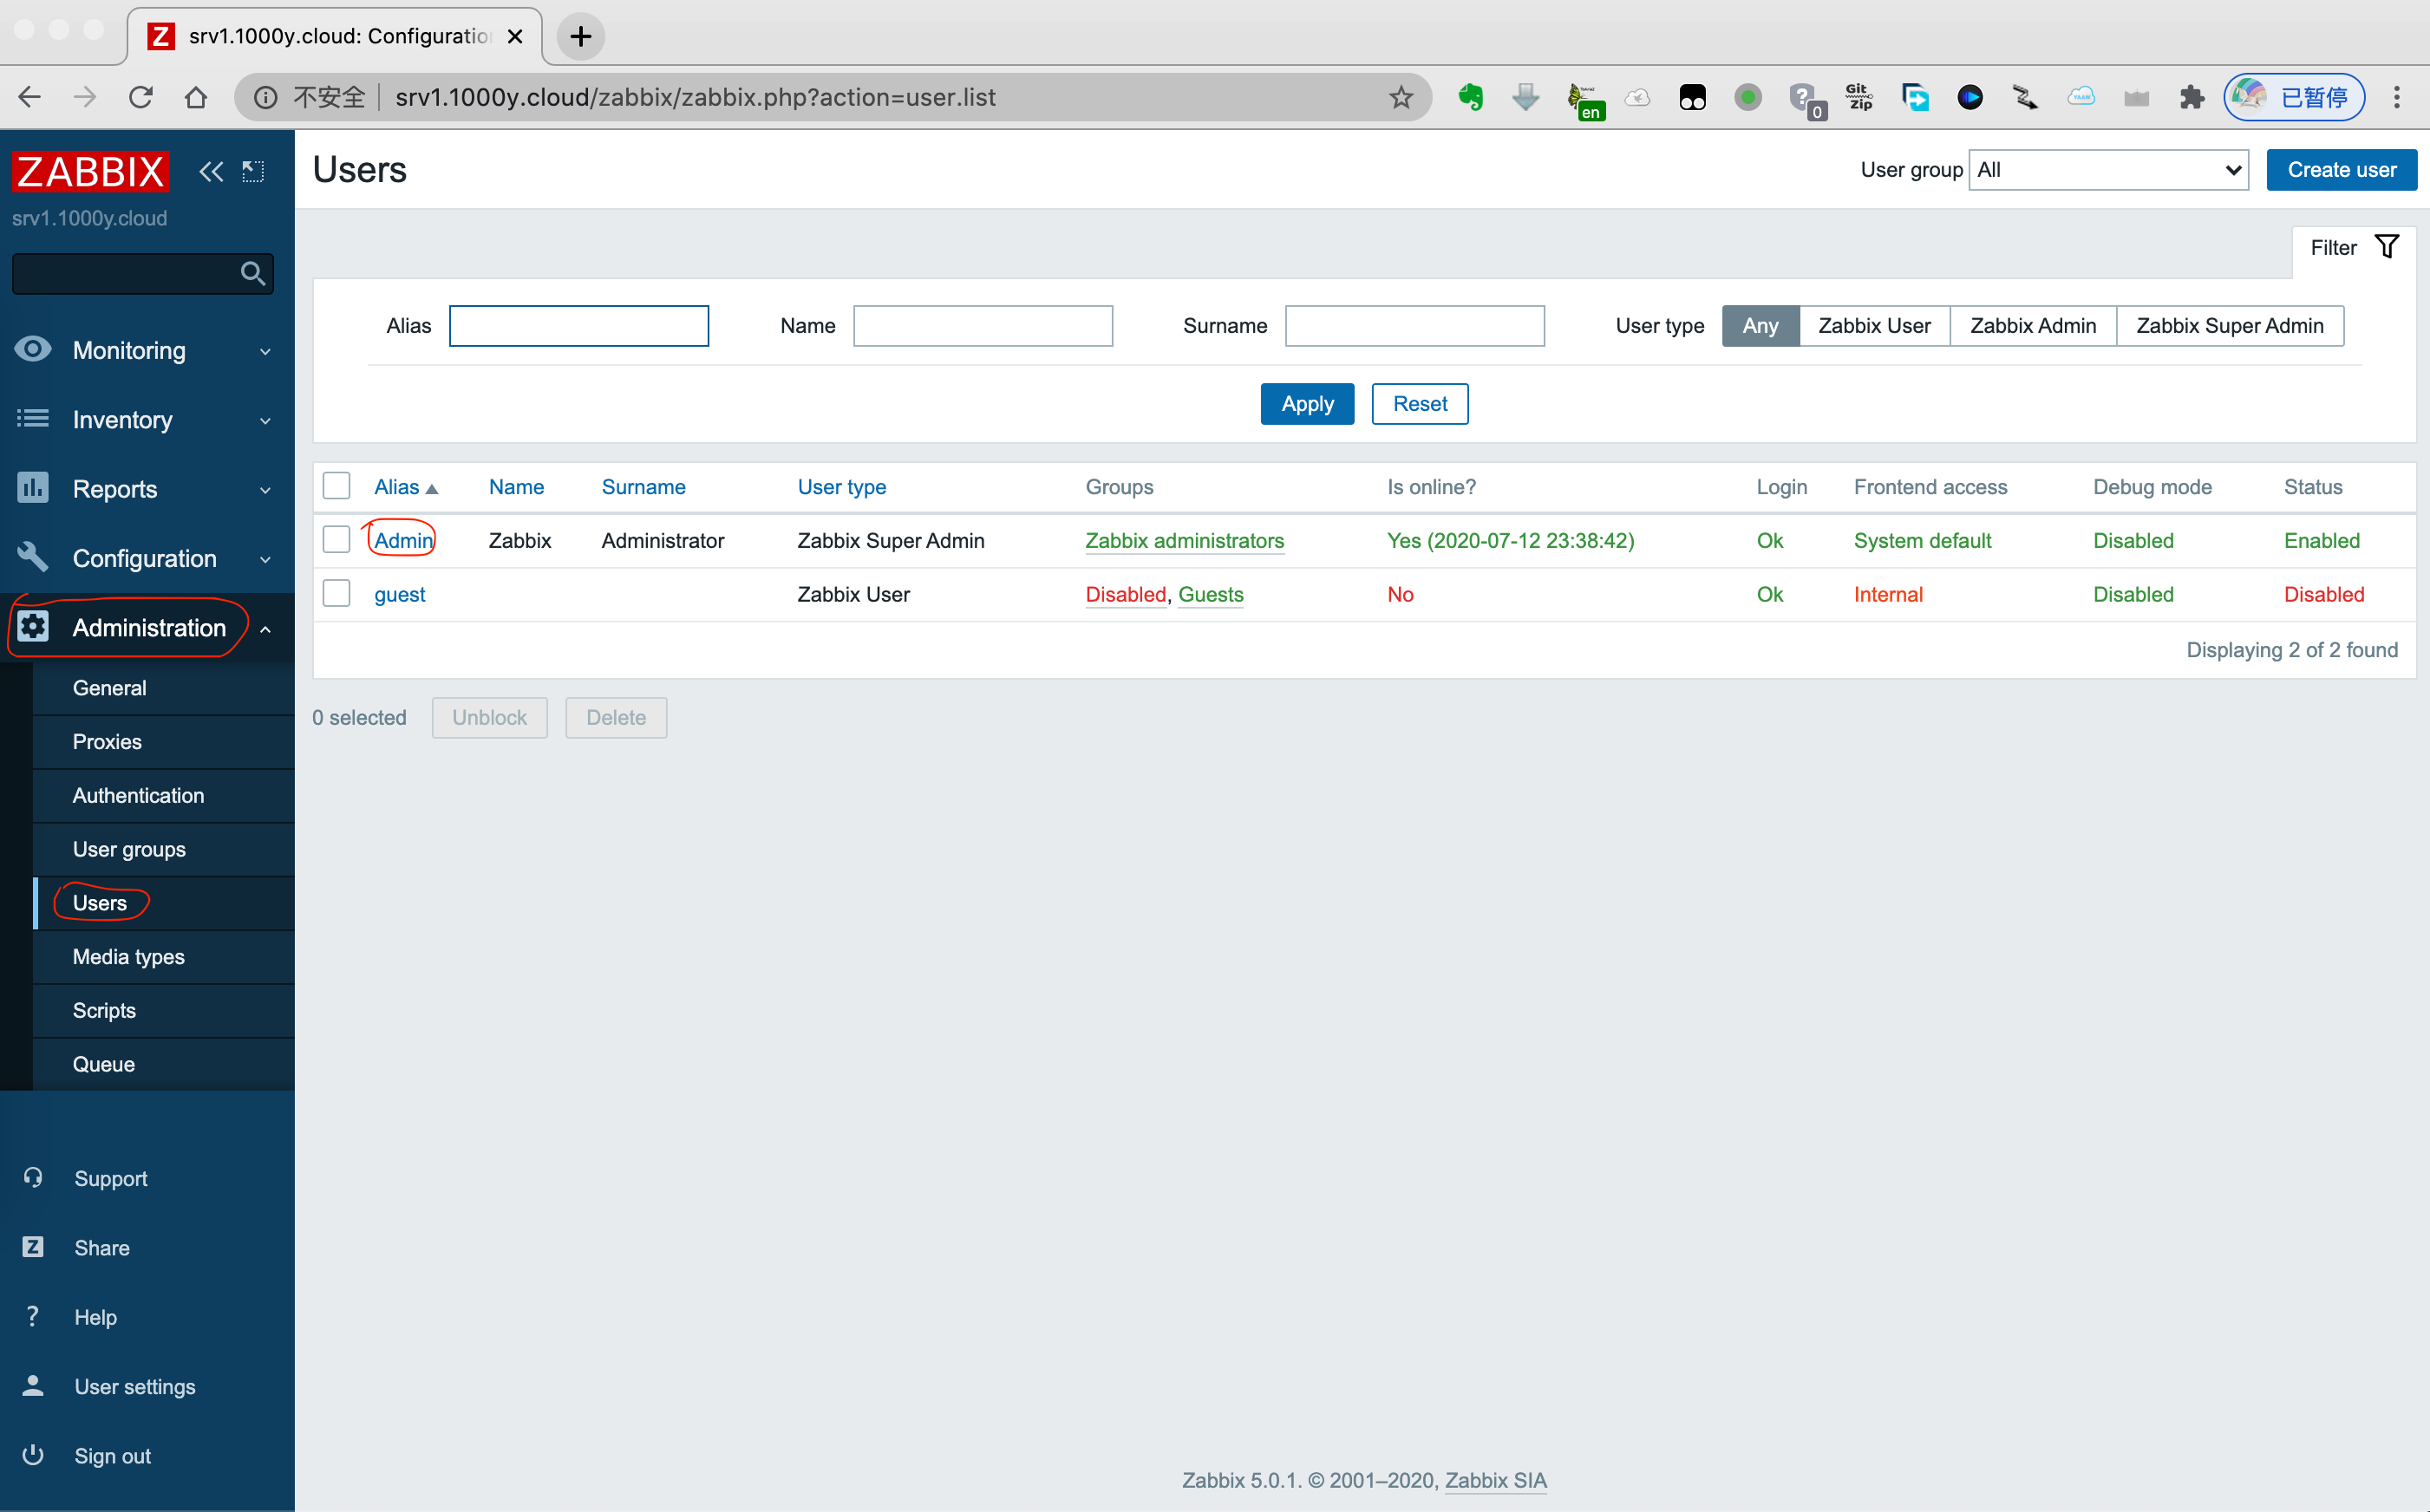Open the Guests group link
The height and width of the screenshot is (1512, 2430).
(x=1210, y=595)
